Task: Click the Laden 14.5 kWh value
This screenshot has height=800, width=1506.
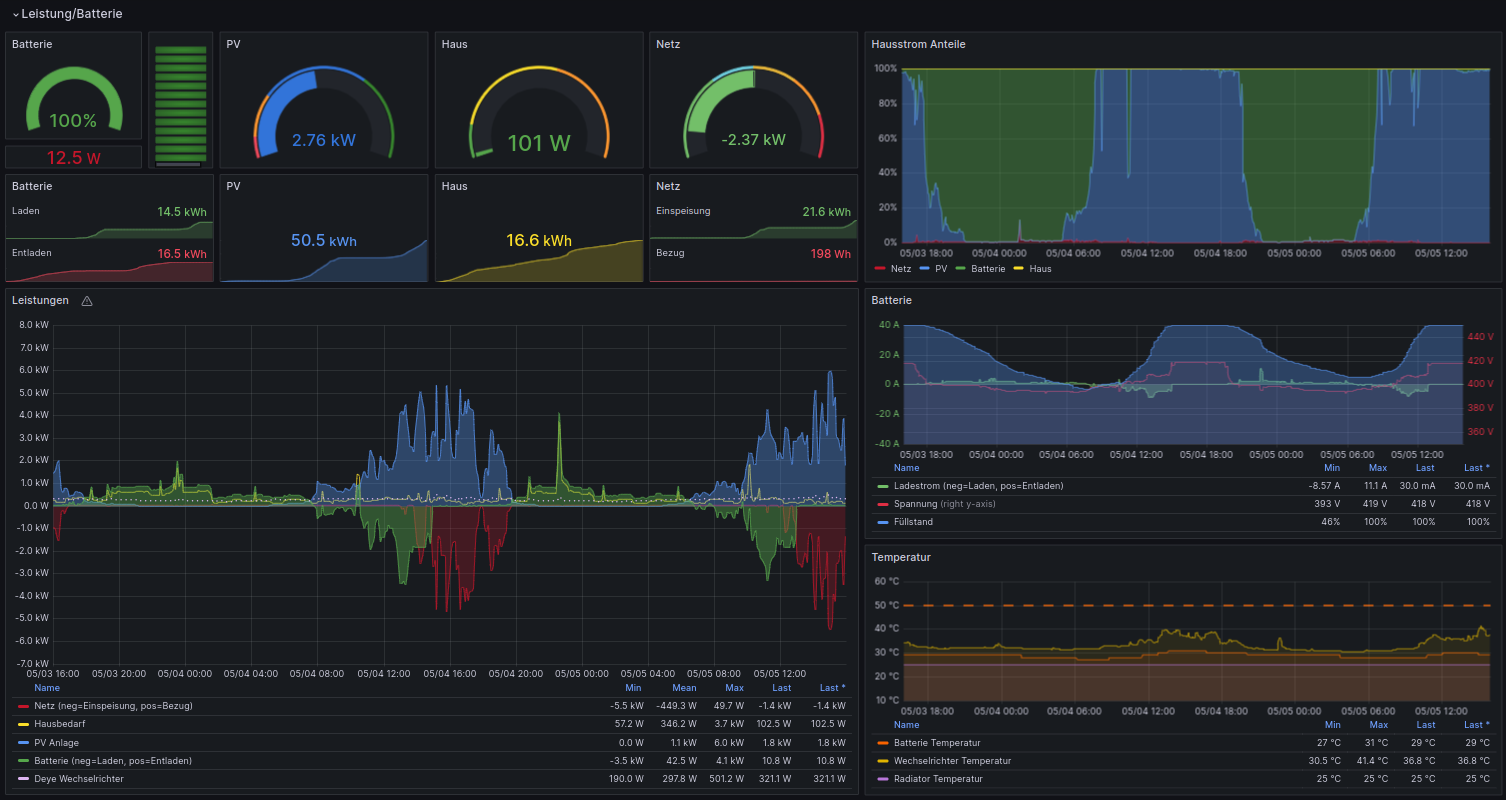Action: point(182,212)
